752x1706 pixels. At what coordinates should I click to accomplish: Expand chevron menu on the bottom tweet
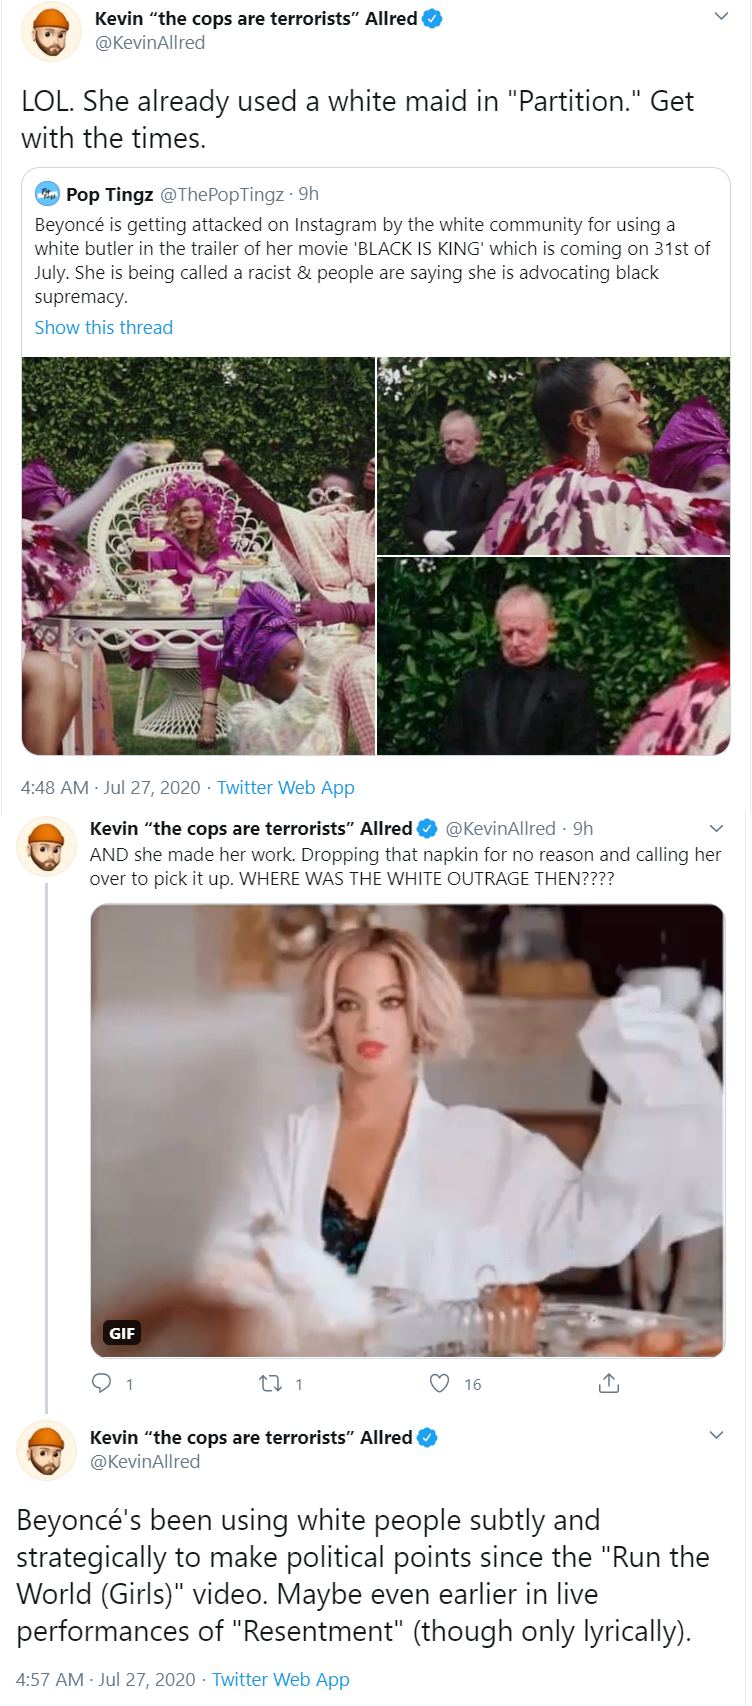click(x=716, y=1435)
